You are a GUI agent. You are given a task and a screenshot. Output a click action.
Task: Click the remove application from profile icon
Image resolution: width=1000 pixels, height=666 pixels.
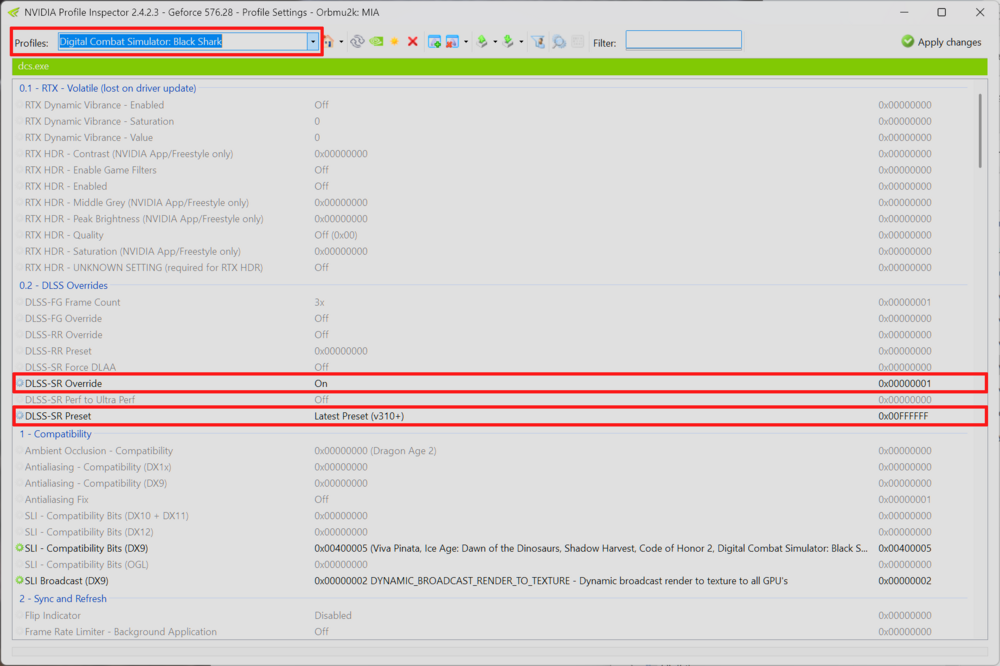point(452,42)
